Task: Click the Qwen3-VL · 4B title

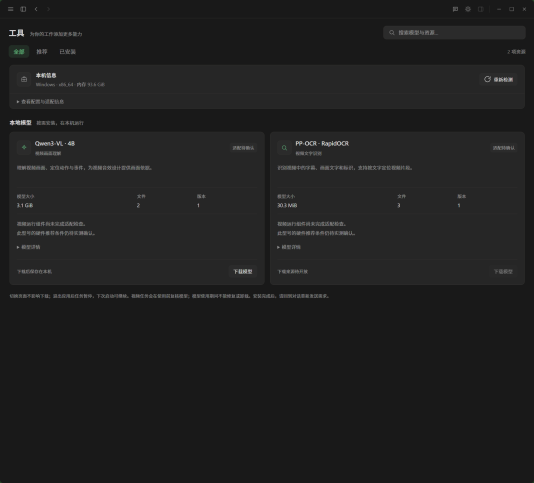Action: click(x=55, y=144)
